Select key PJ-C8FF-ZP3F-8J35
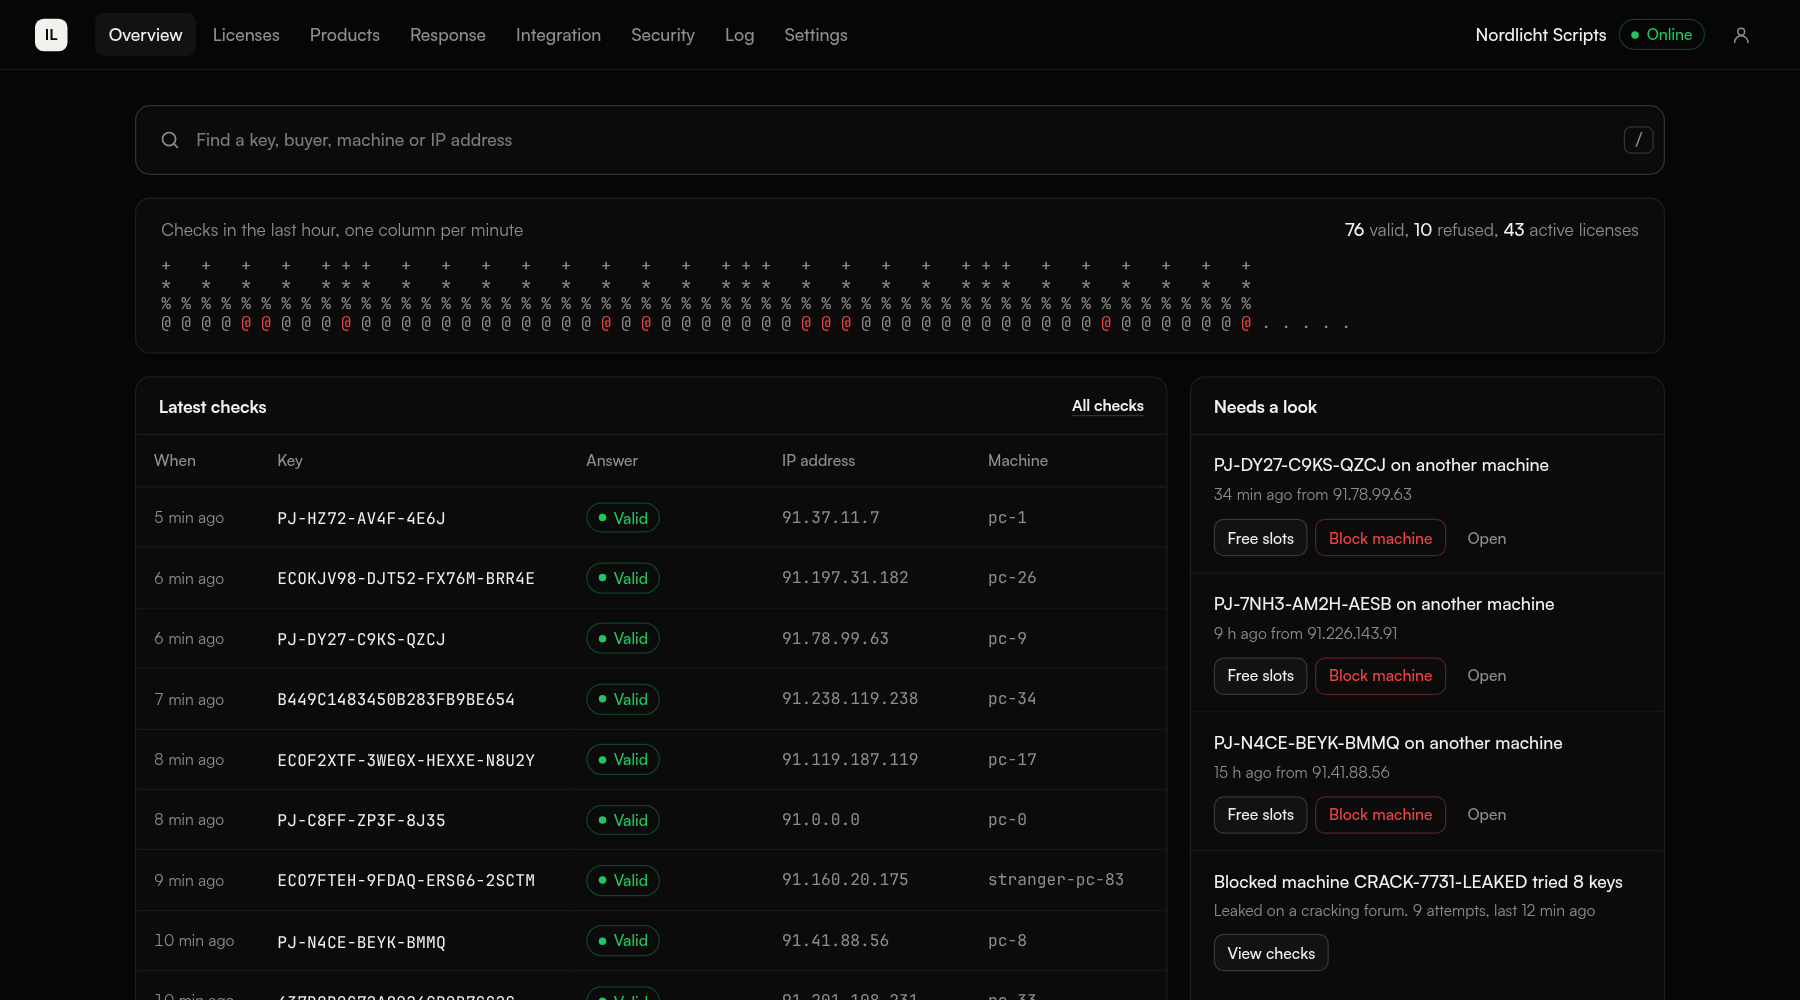 click(361, 820)
